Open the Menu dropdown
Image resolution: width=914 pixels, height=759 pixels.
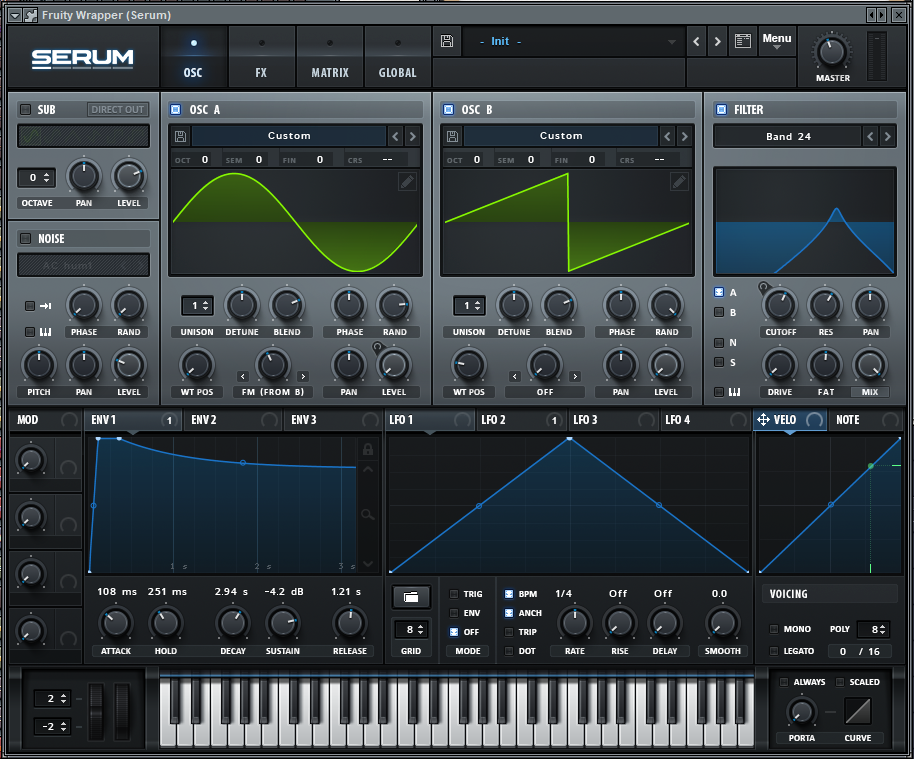click(x=776, y=41)
